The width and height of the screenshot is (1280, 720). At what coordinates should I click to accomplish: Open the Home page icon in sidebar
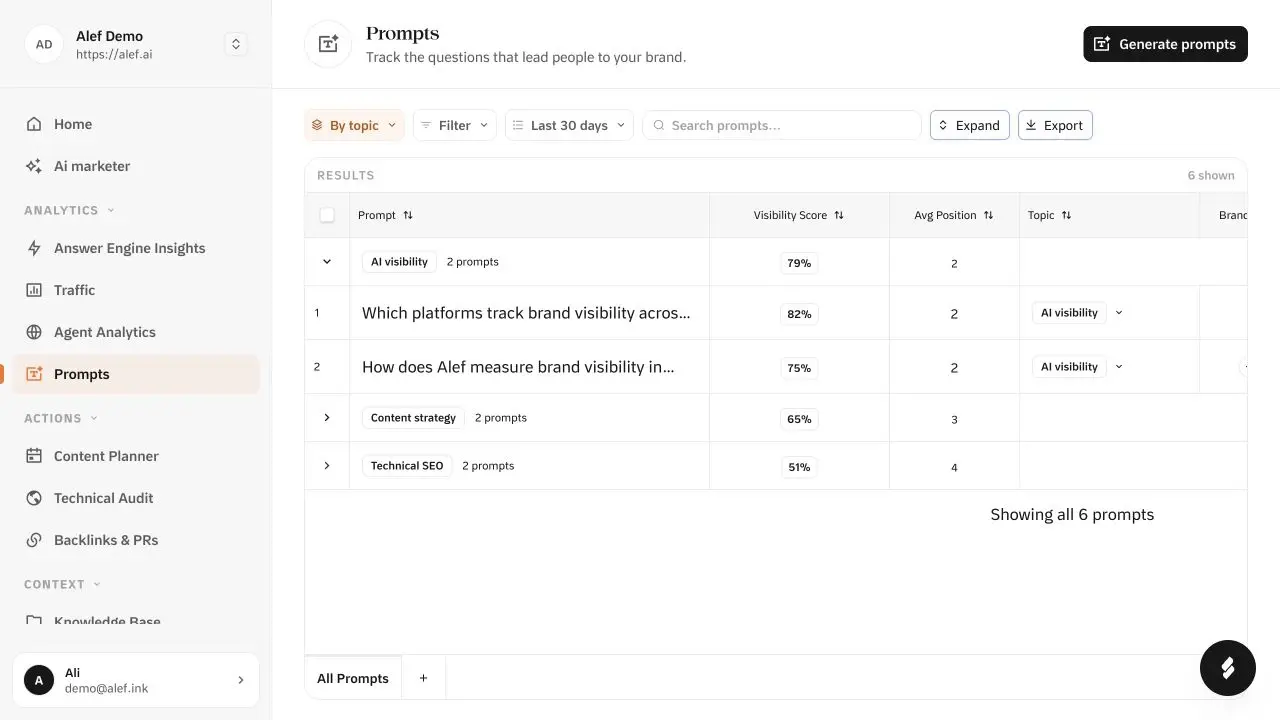(x=34, y=124)
